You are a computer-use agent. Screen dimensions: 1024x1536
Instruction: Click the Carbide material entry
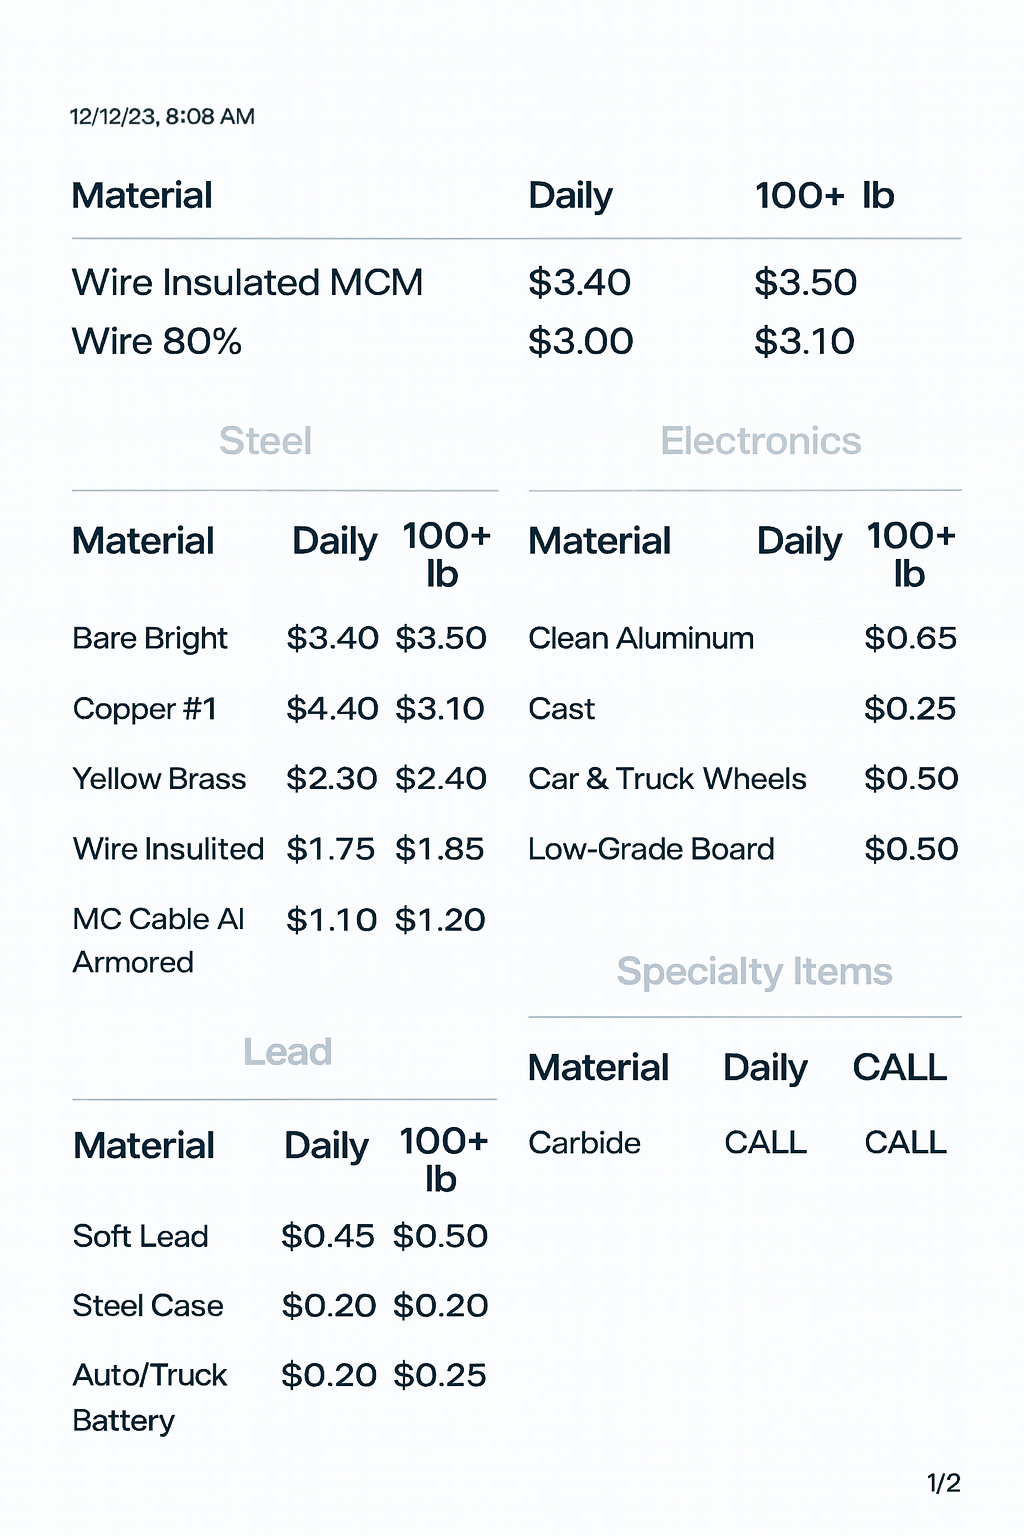584,1143
